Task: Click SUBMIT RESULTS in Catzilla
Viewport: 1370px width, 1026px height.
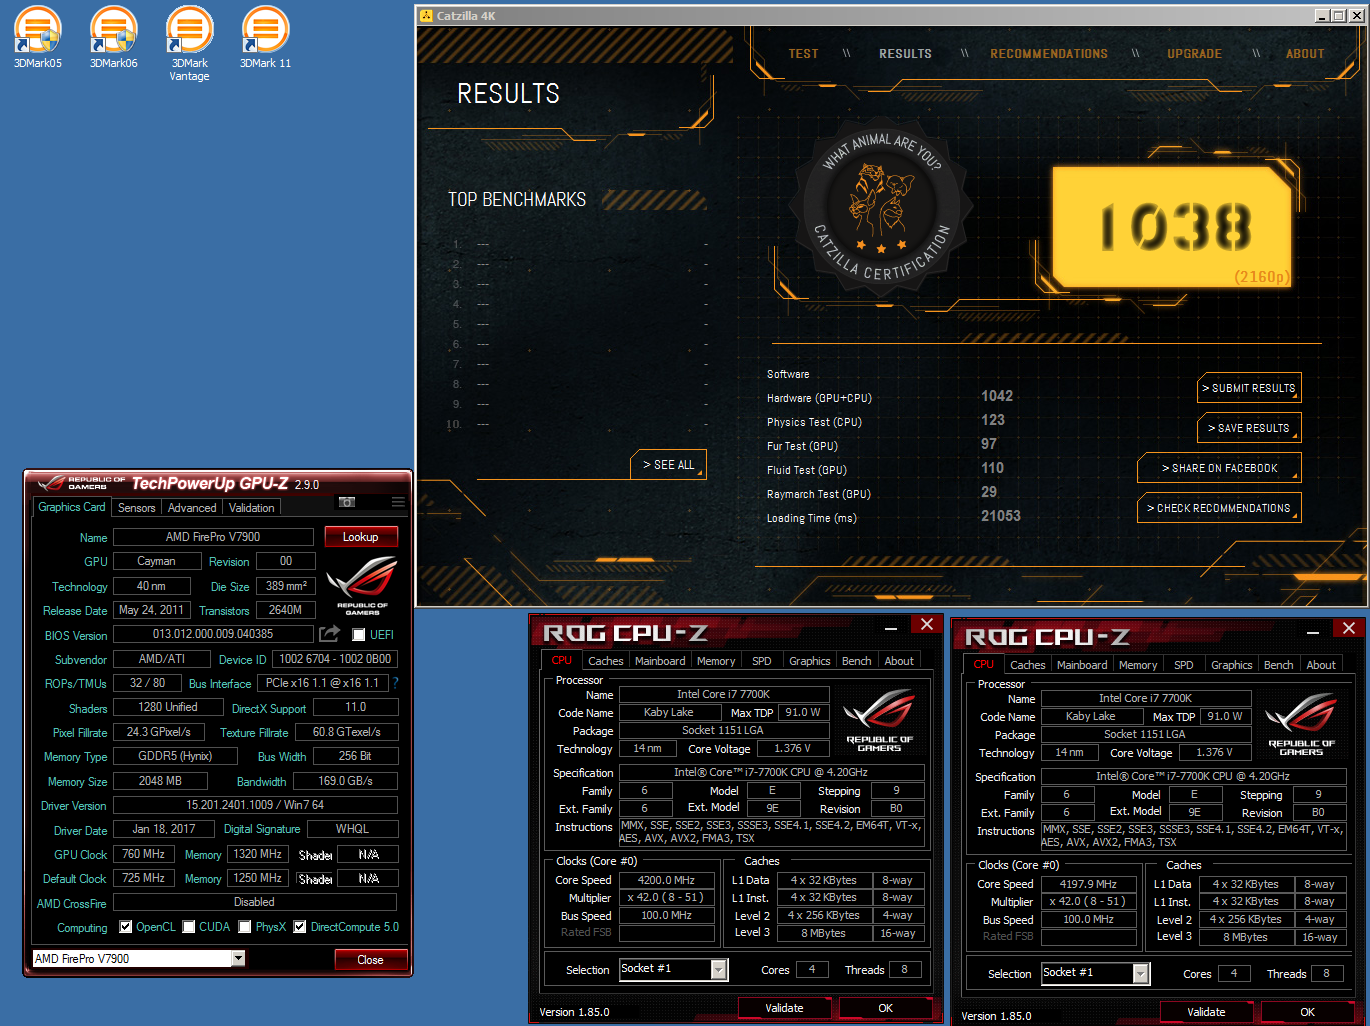Action: pyautogui.click(x=1249, y=388)
